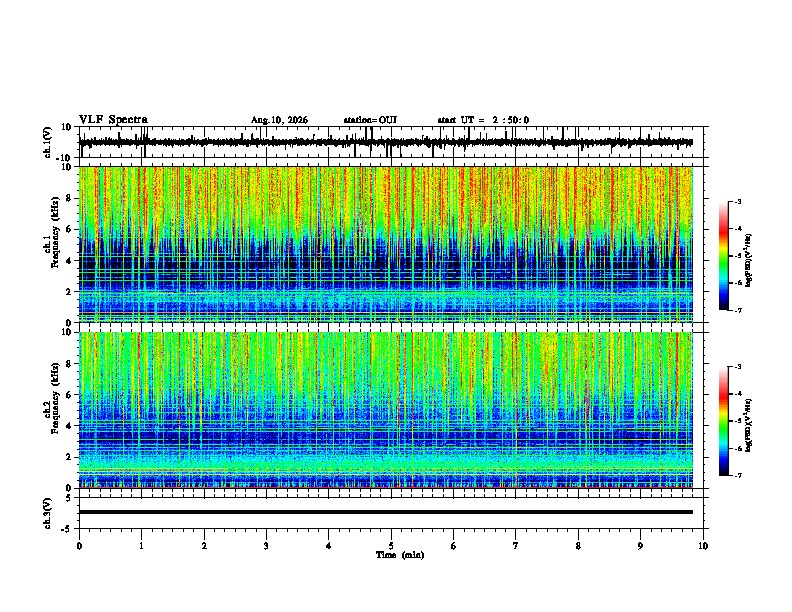Click the "-7" value on ch.1 color bar
Screen dimensions: 792x612
[738, 310]
